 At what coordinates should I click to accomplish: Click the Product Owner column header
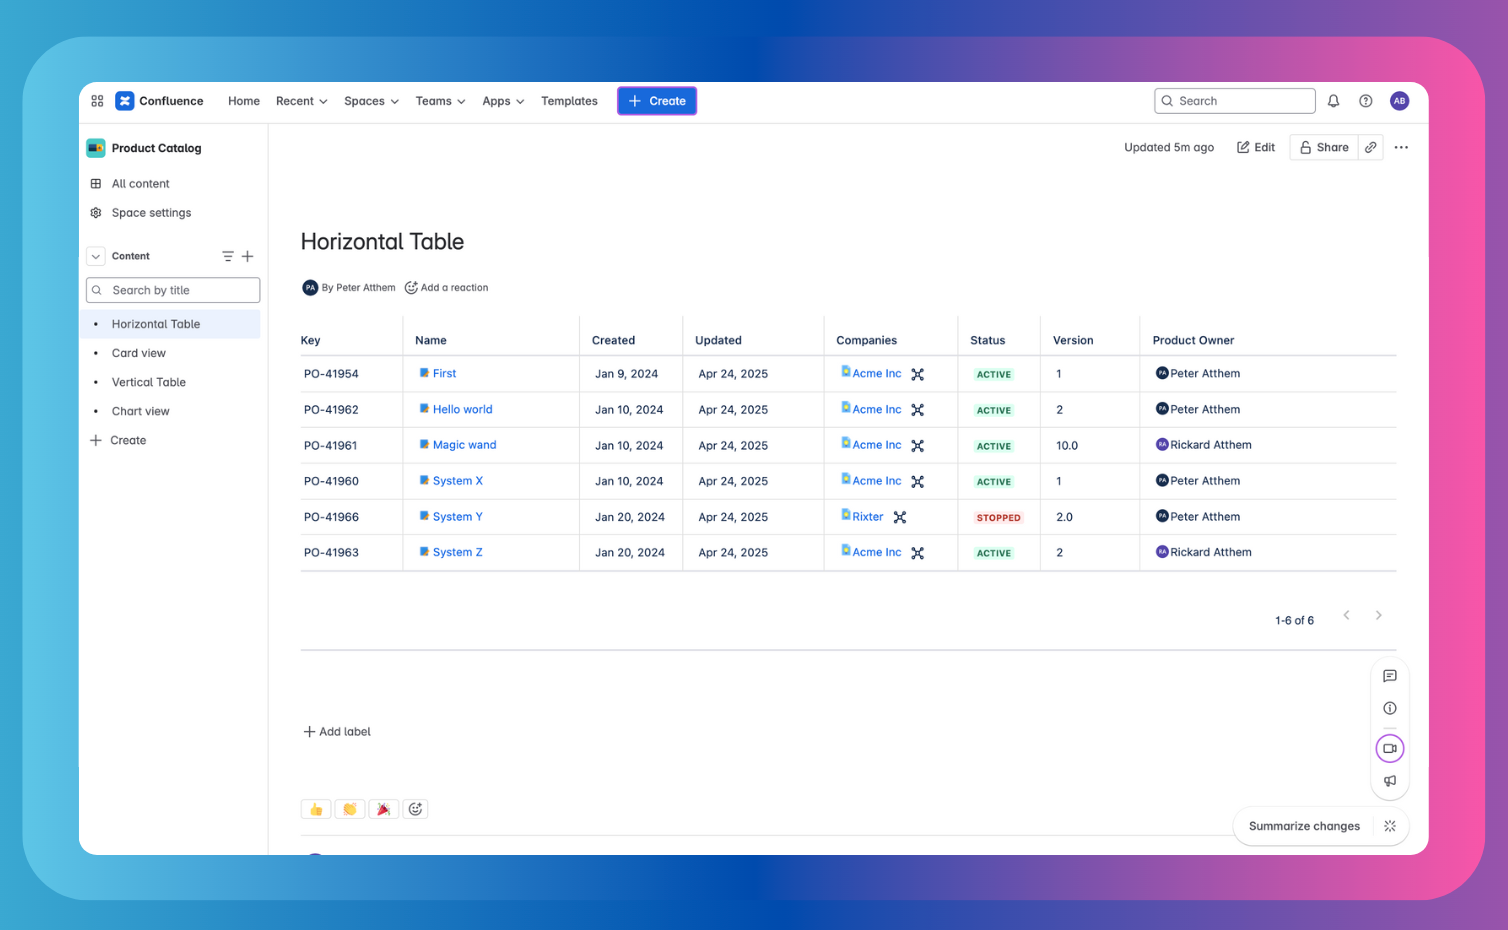click(1193, 340)
